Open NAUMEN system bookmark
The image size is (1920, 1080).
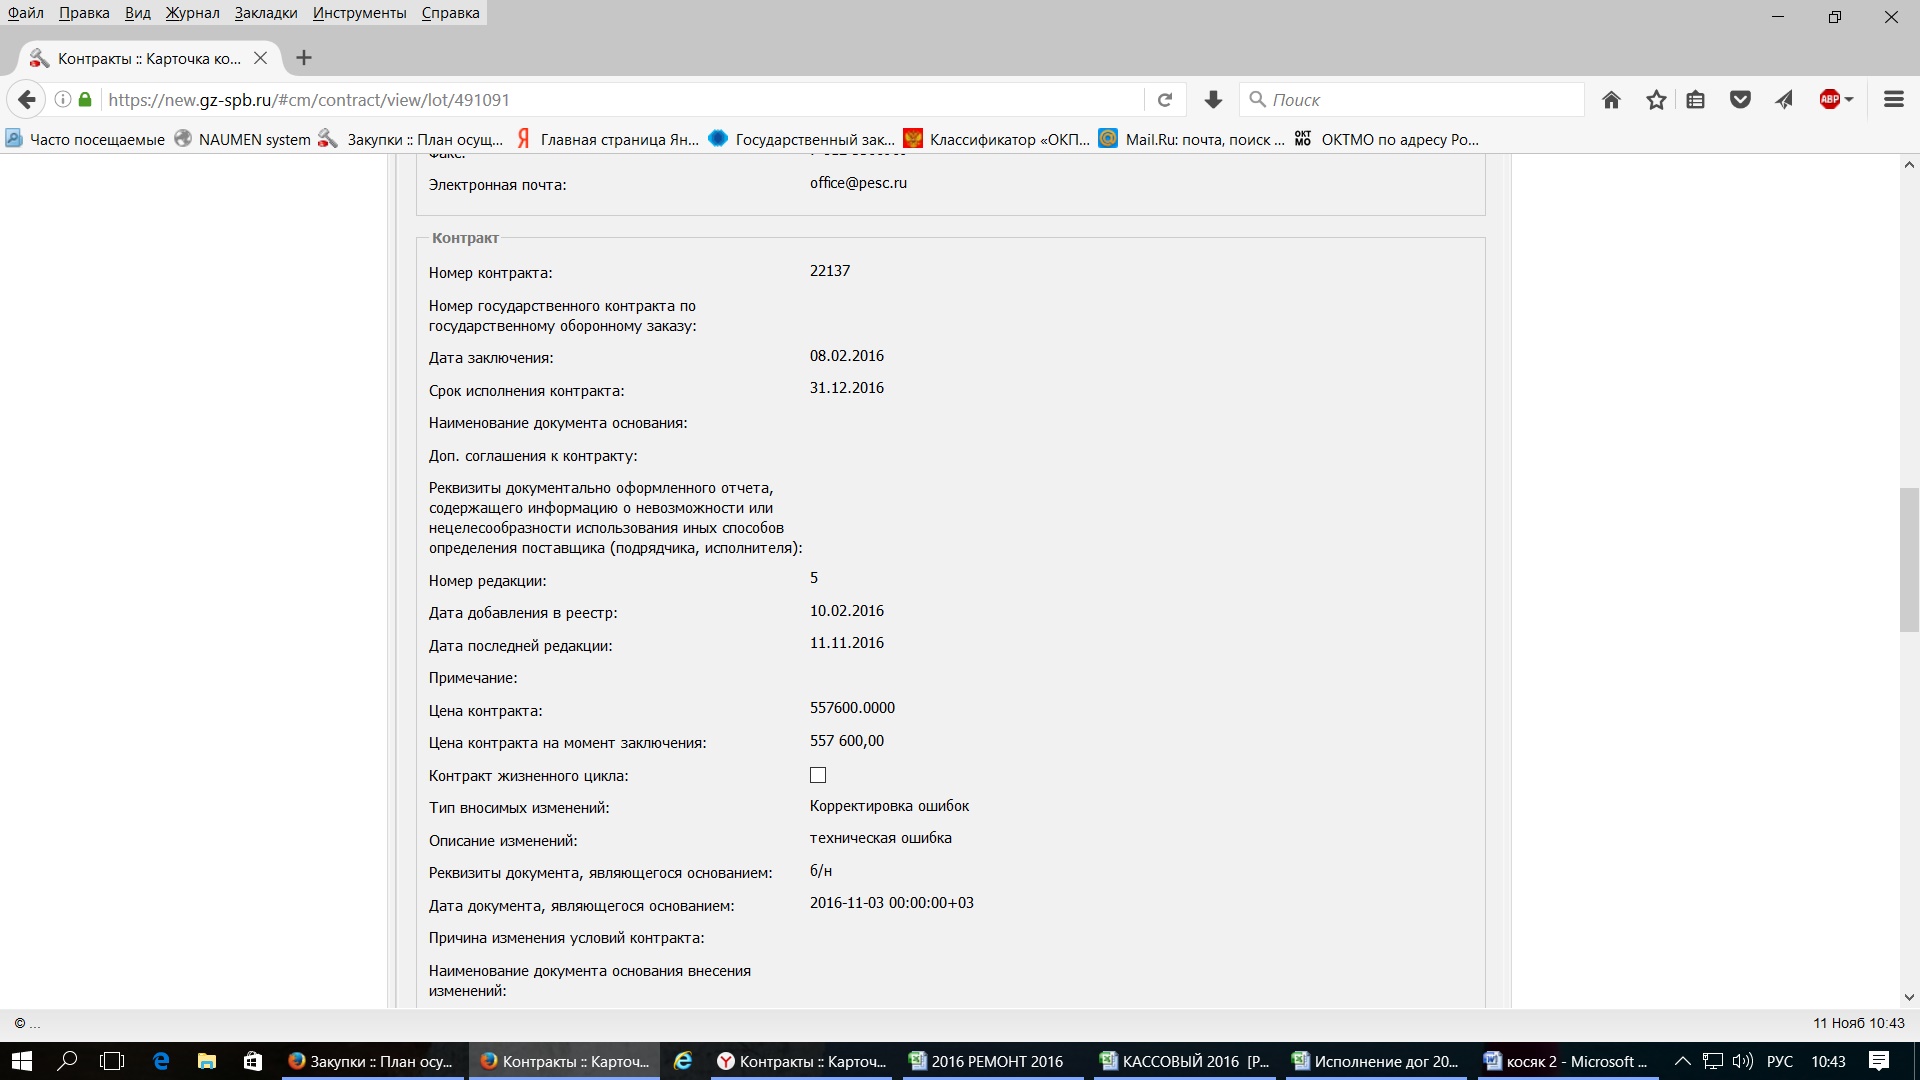(243, 139)
